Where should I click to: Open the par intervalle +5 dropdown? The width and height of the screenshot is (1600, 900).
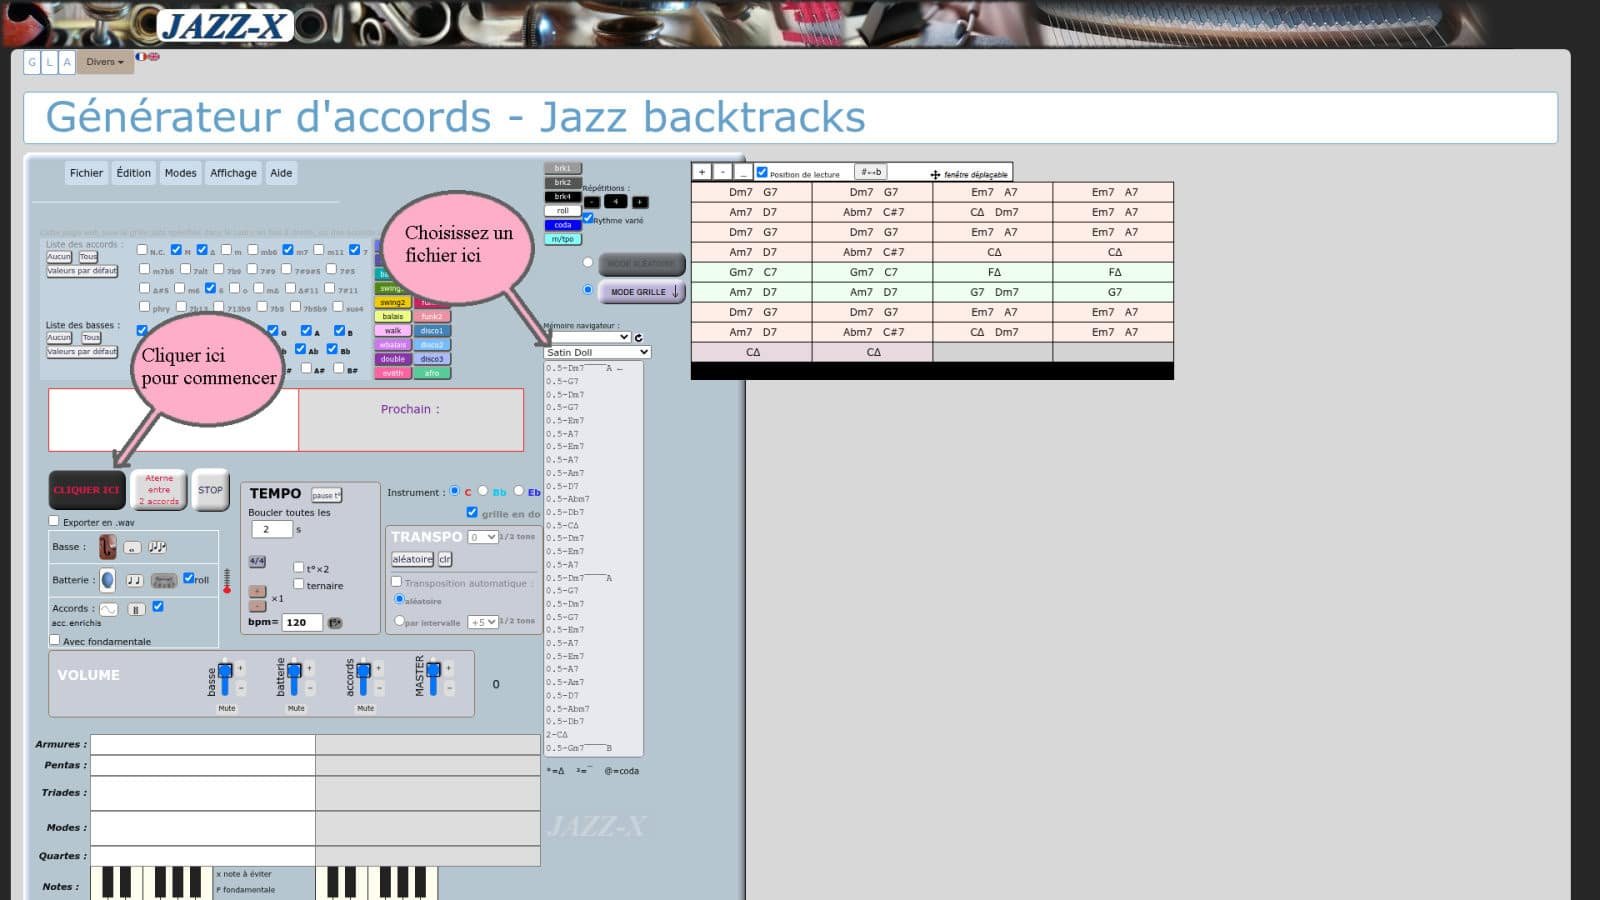pyautogui.click(x=483, y=622)
